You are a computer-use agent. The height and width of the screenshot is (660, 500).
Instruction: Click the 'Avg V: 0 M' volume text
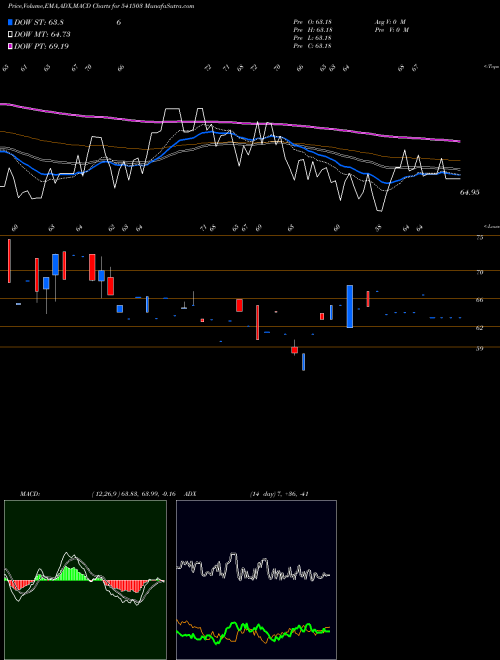[x=390, y=21]
